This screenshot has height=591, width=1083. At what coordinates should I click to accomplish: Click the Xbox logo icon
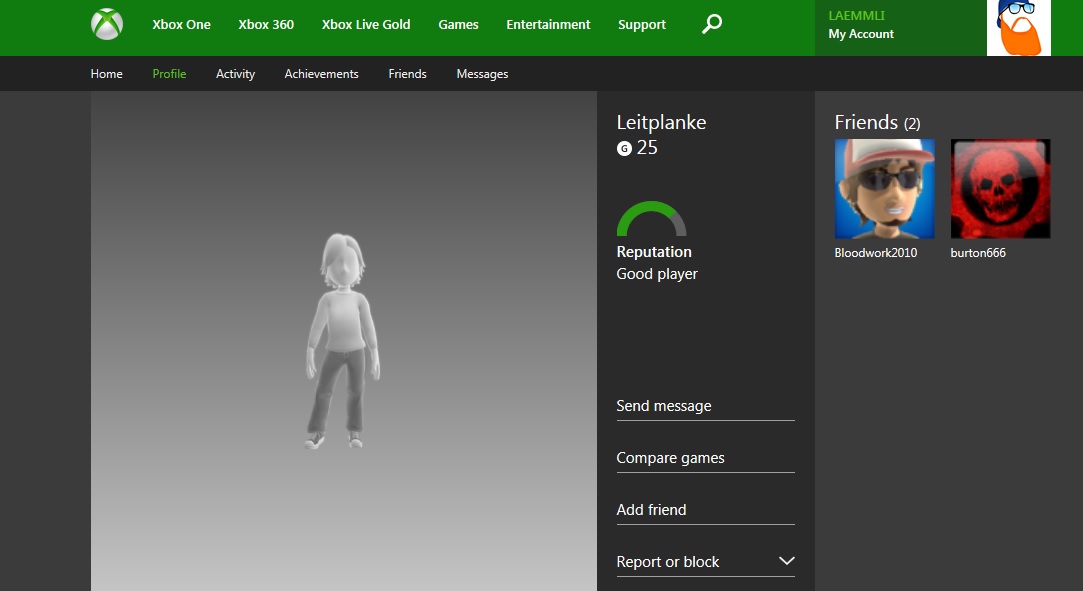click(107, 24)
